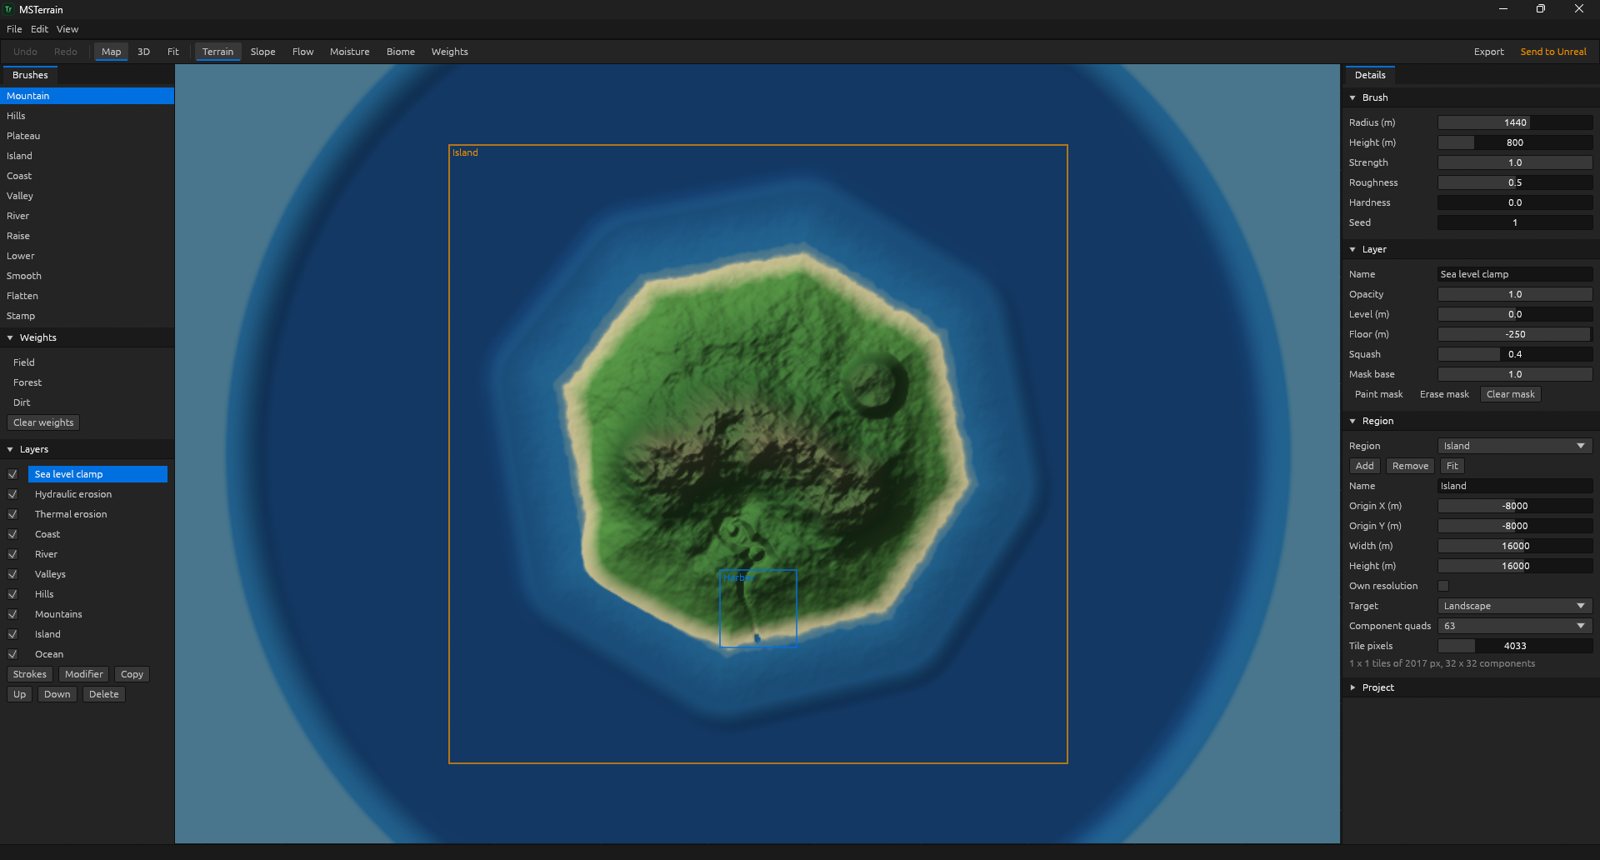The height and width of the screenshot is (860, 1600).
Task: Switch to the 3D view
Action: tap(144, 52)
